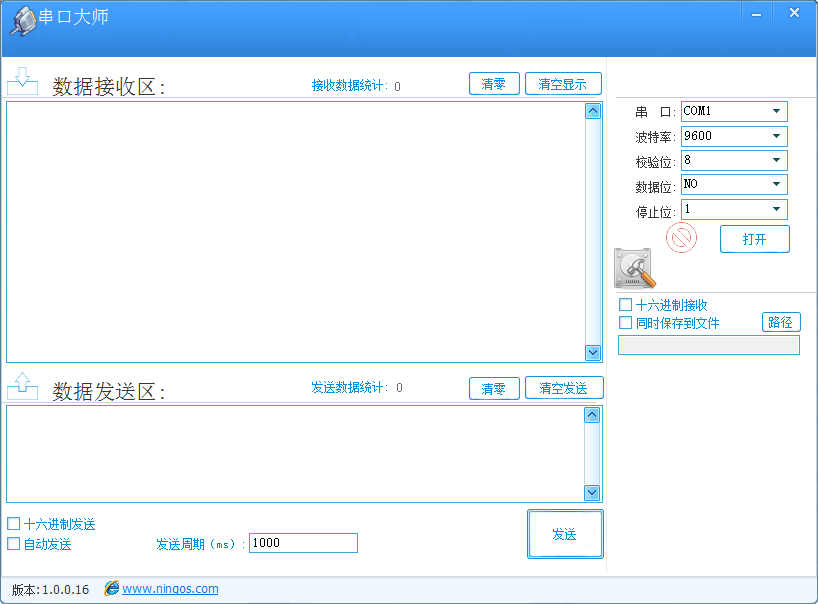The width and height of the screenshot is (818, 604).
Task: Click 路径 to choose a save path
Action: 781,322
